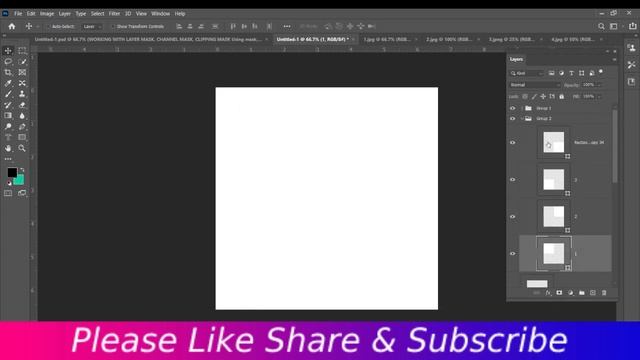This screenshot has height=360, width=640.
Task: Select the Lasso tool
Action: [8, 62]
